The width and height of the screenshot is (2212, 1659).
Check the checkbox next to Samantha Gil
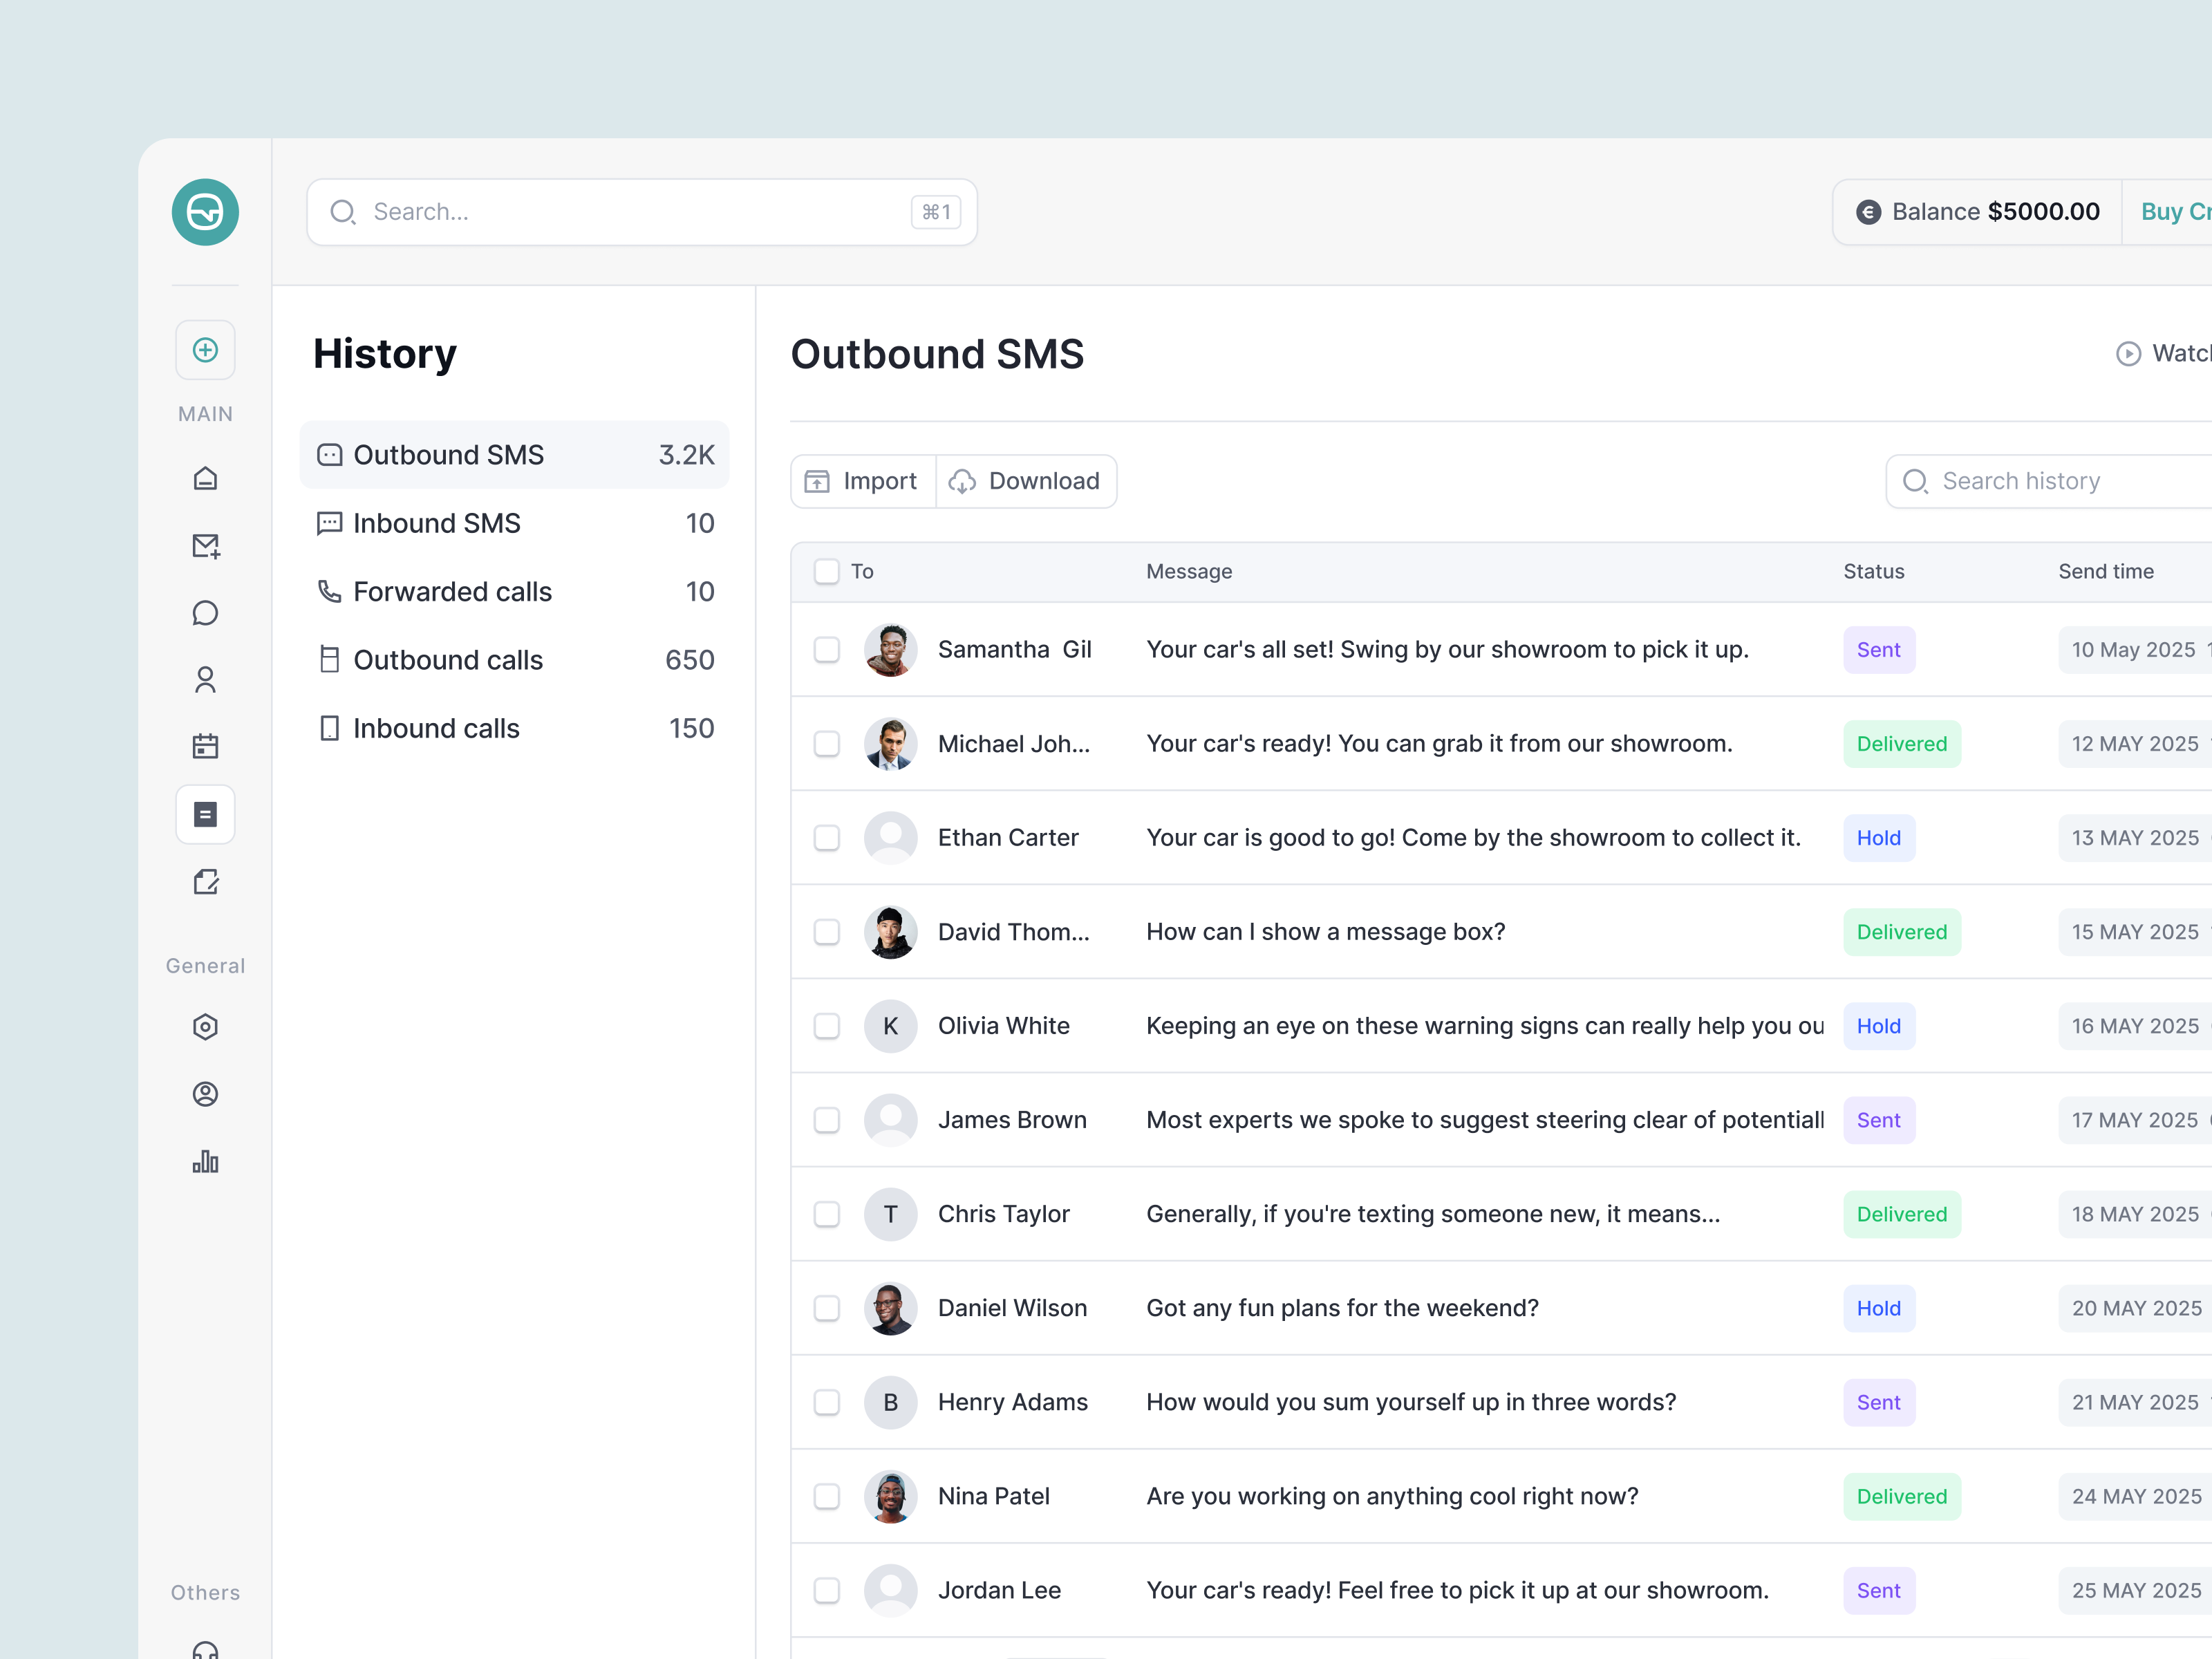[826, 650]
